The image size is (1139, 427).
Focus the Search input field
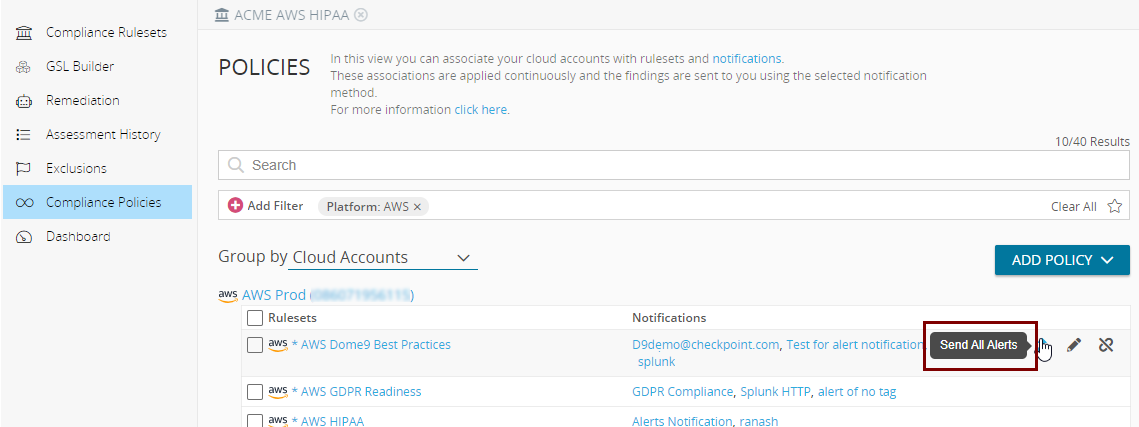pyautogui.click(x=673, y=165)
